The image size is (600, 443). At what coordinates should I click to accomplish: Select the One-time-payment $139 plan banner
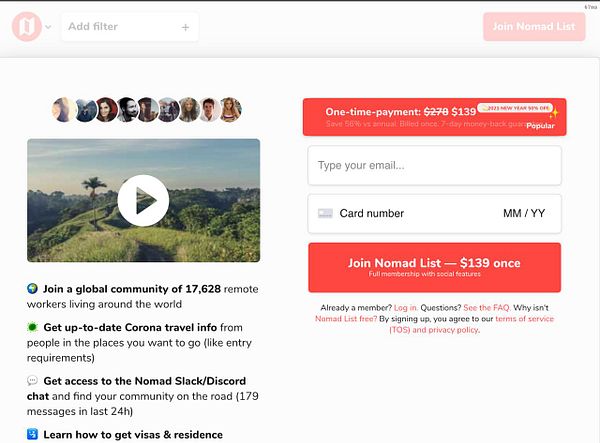pos(434,117)
